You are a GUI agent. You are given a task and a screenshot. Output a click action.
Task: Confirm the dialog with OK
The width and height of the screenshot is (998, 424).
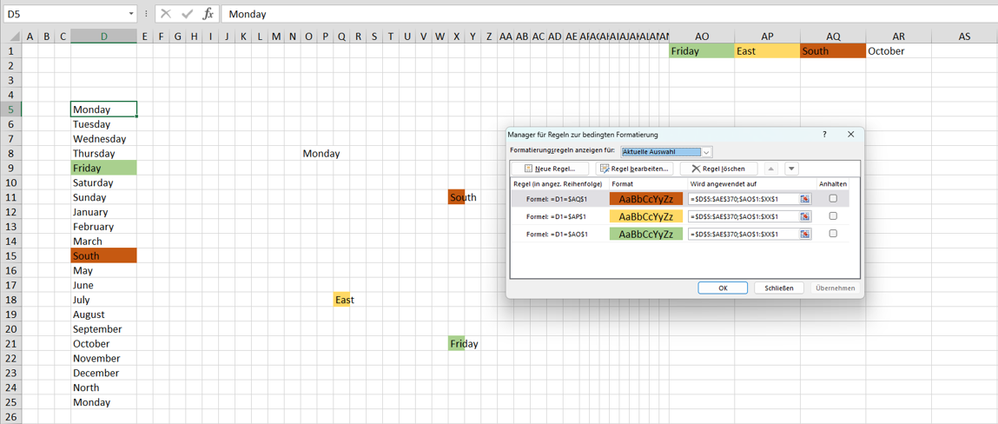(722, 288)
